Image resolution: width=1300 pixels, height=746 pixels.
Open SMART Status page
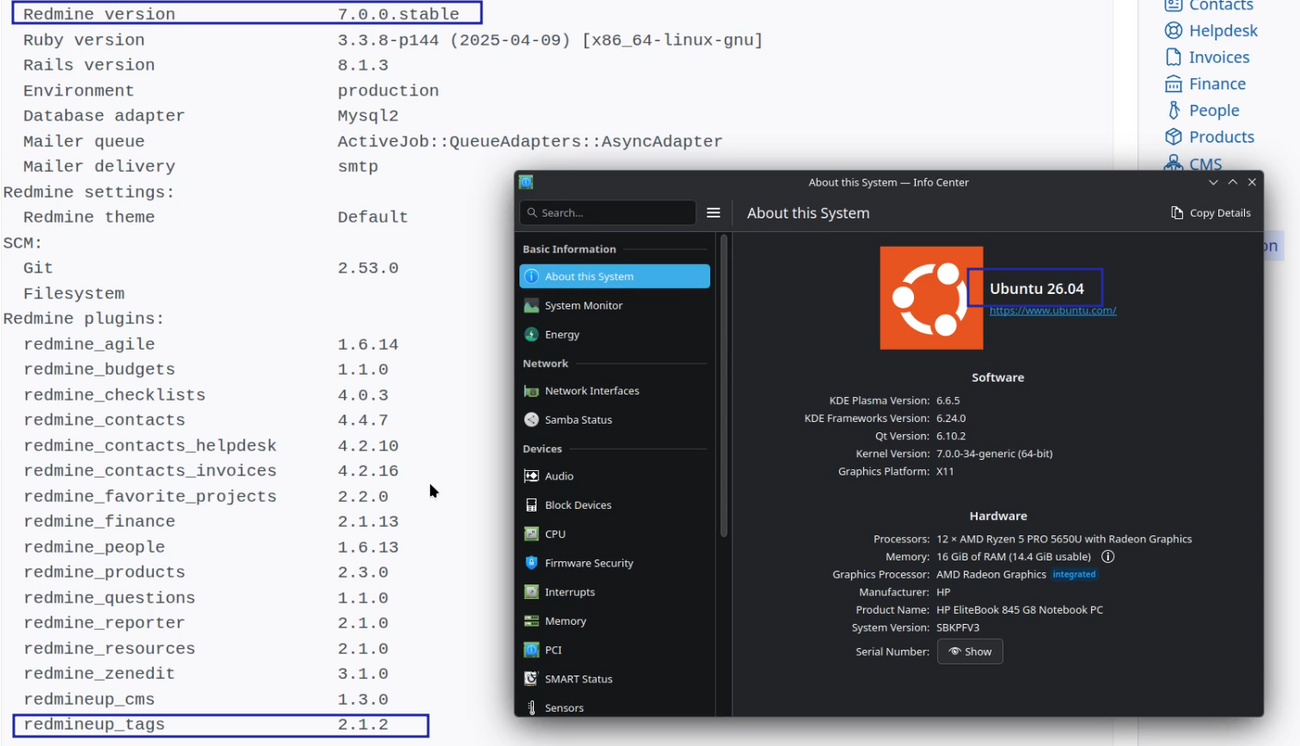615,679
